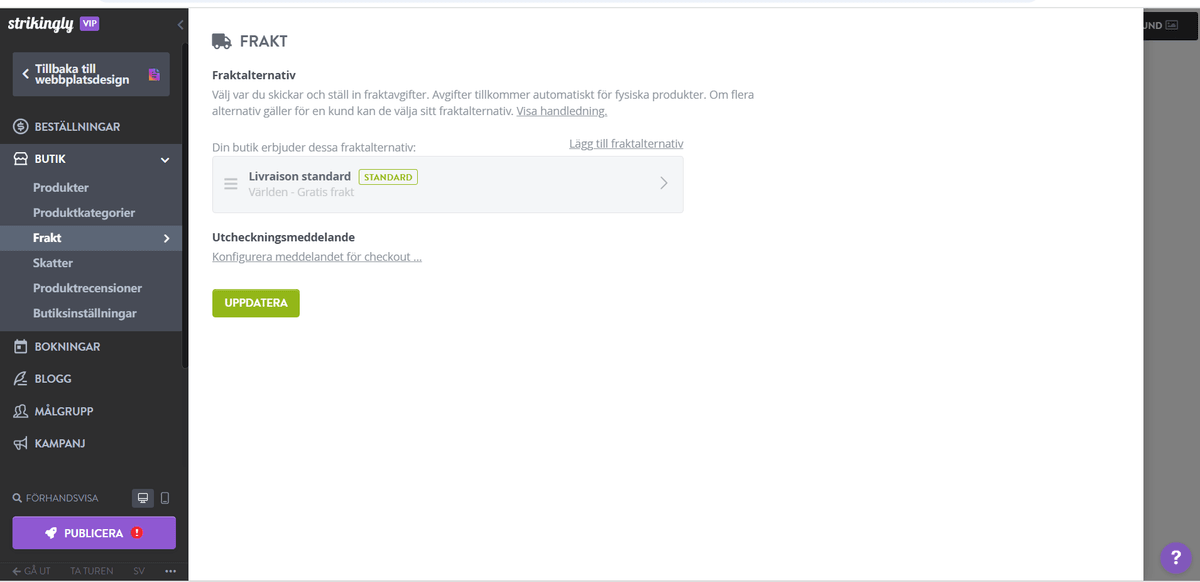Click the Blogg feather icon

click(x=20, y=379)
